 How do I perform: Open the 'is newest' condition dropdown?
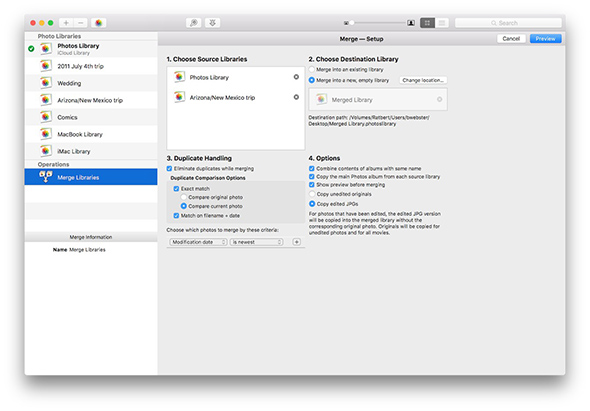[x=257, y=242]
